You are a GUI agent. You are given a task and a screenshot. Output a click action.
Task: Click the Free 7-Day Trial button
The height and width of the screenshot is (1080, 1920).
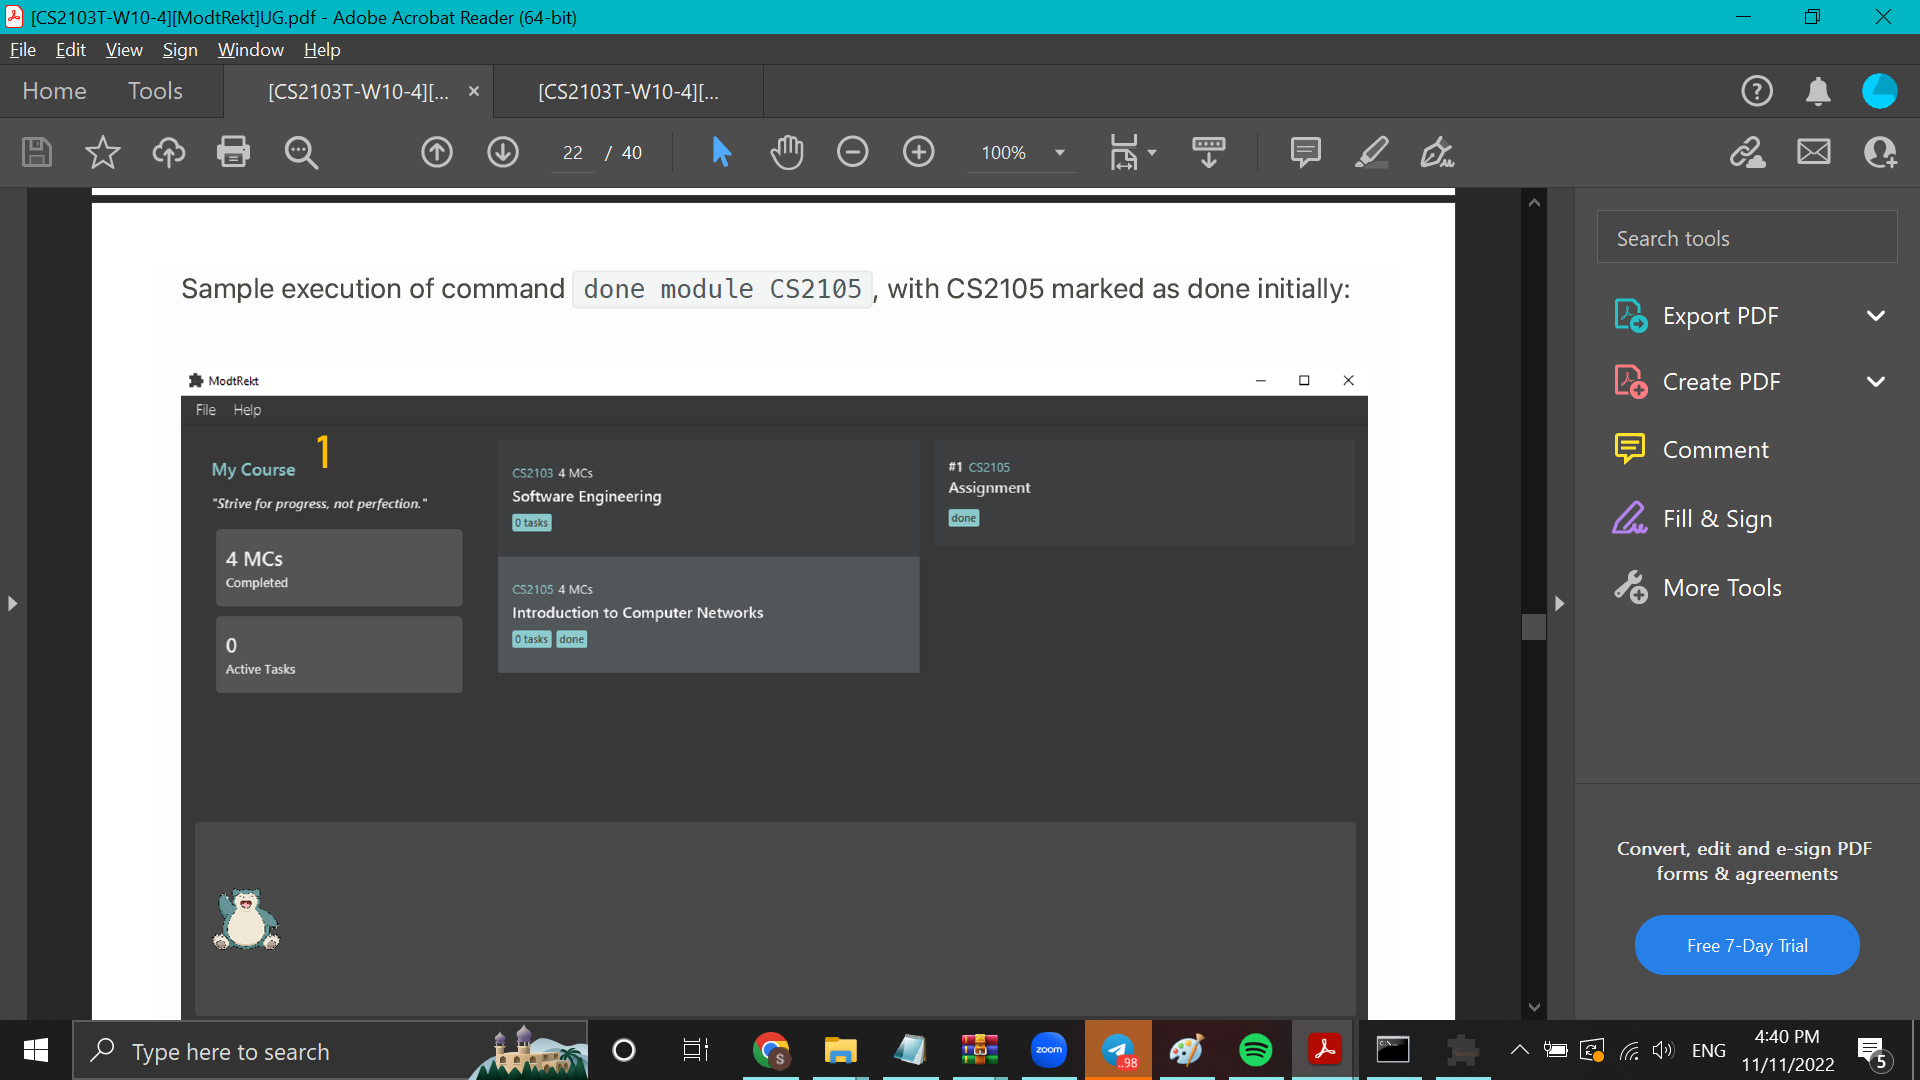pyautogui.click(x=1746, y=945)
